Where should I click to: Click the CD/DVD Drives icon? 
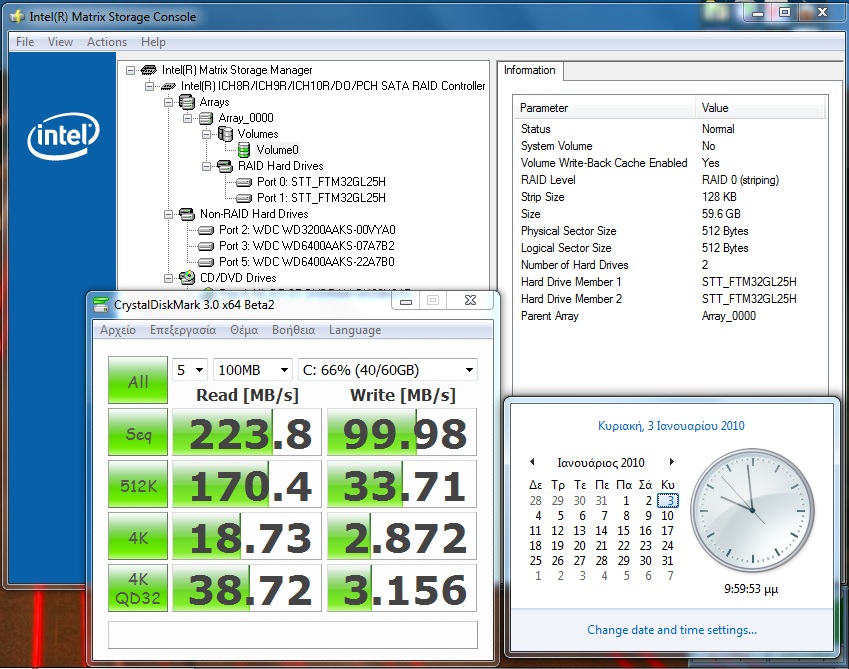(187, 278)
